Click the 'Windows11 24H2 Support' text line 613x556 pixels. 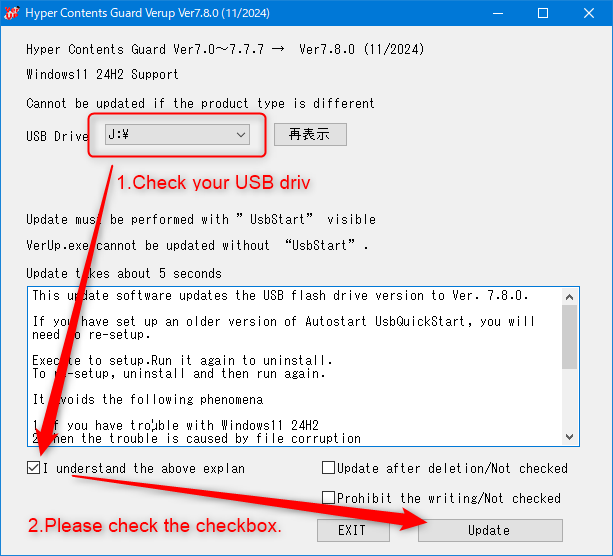pyautogui.click(x=103, y=74)
